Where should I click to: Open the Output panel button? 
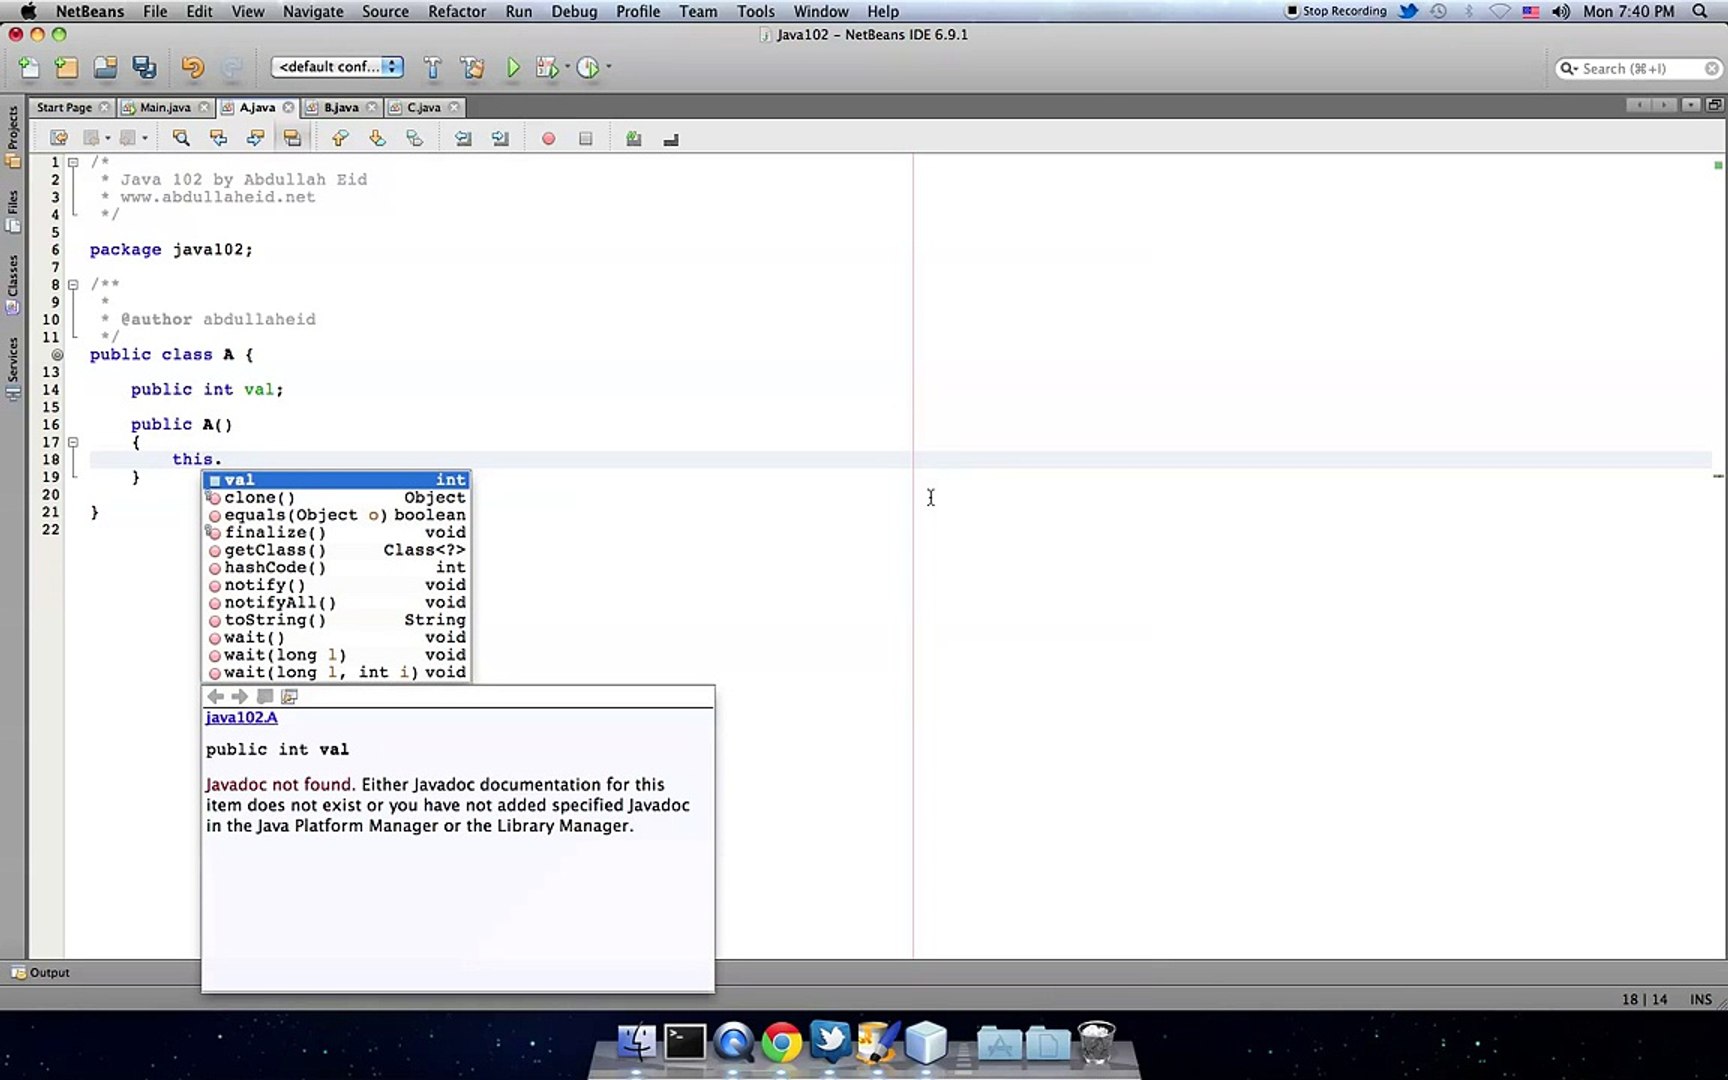tap(40, 972)
